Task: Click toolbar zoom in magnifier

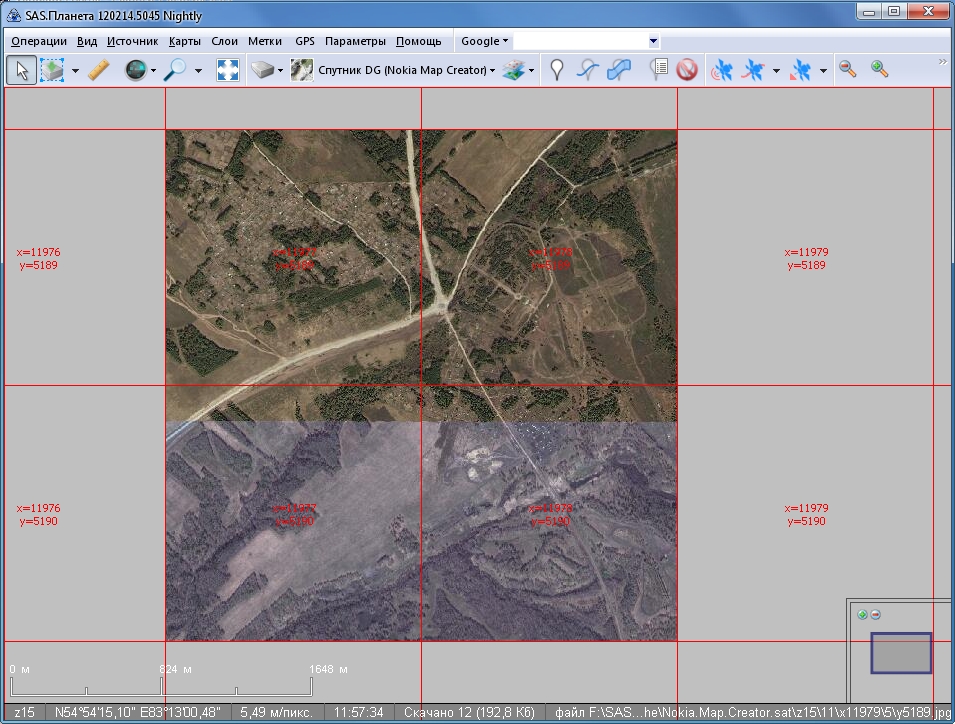Action: click(879, 69)
